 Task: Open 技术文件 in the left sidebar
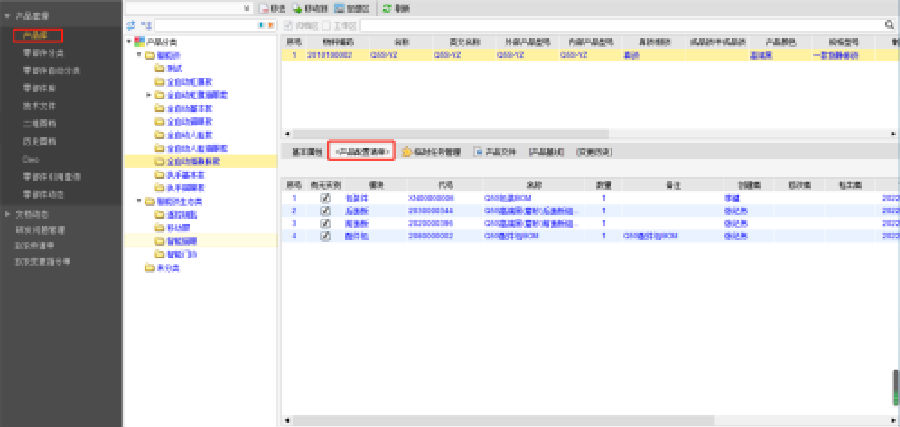38,105
